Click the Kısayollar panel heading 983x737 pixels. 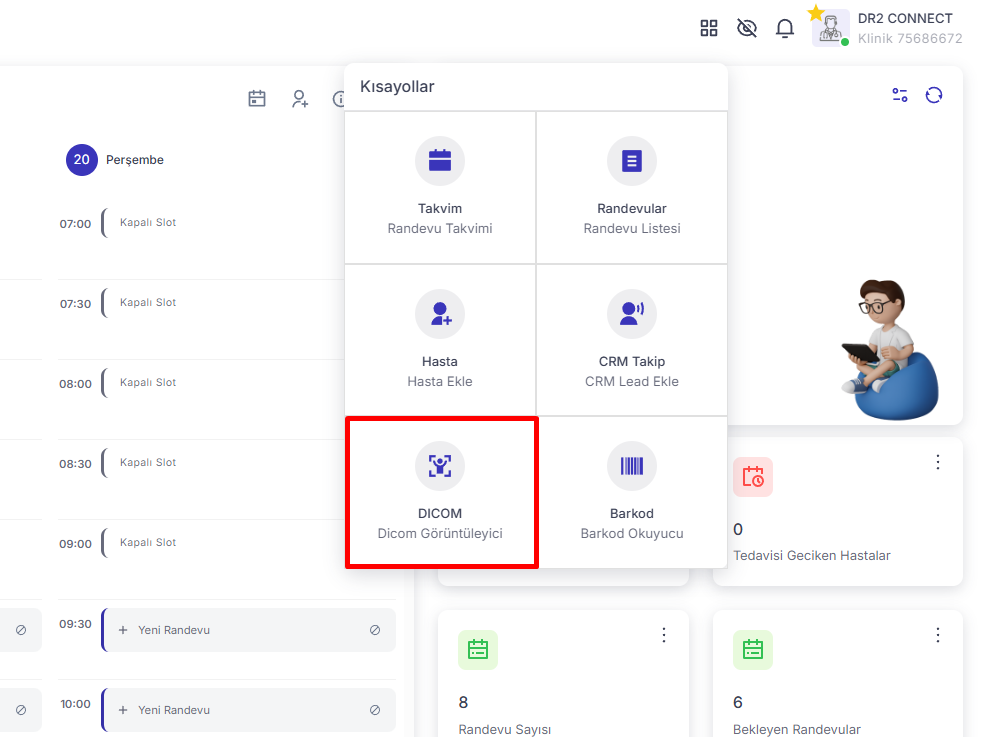(x=397, y=86)
